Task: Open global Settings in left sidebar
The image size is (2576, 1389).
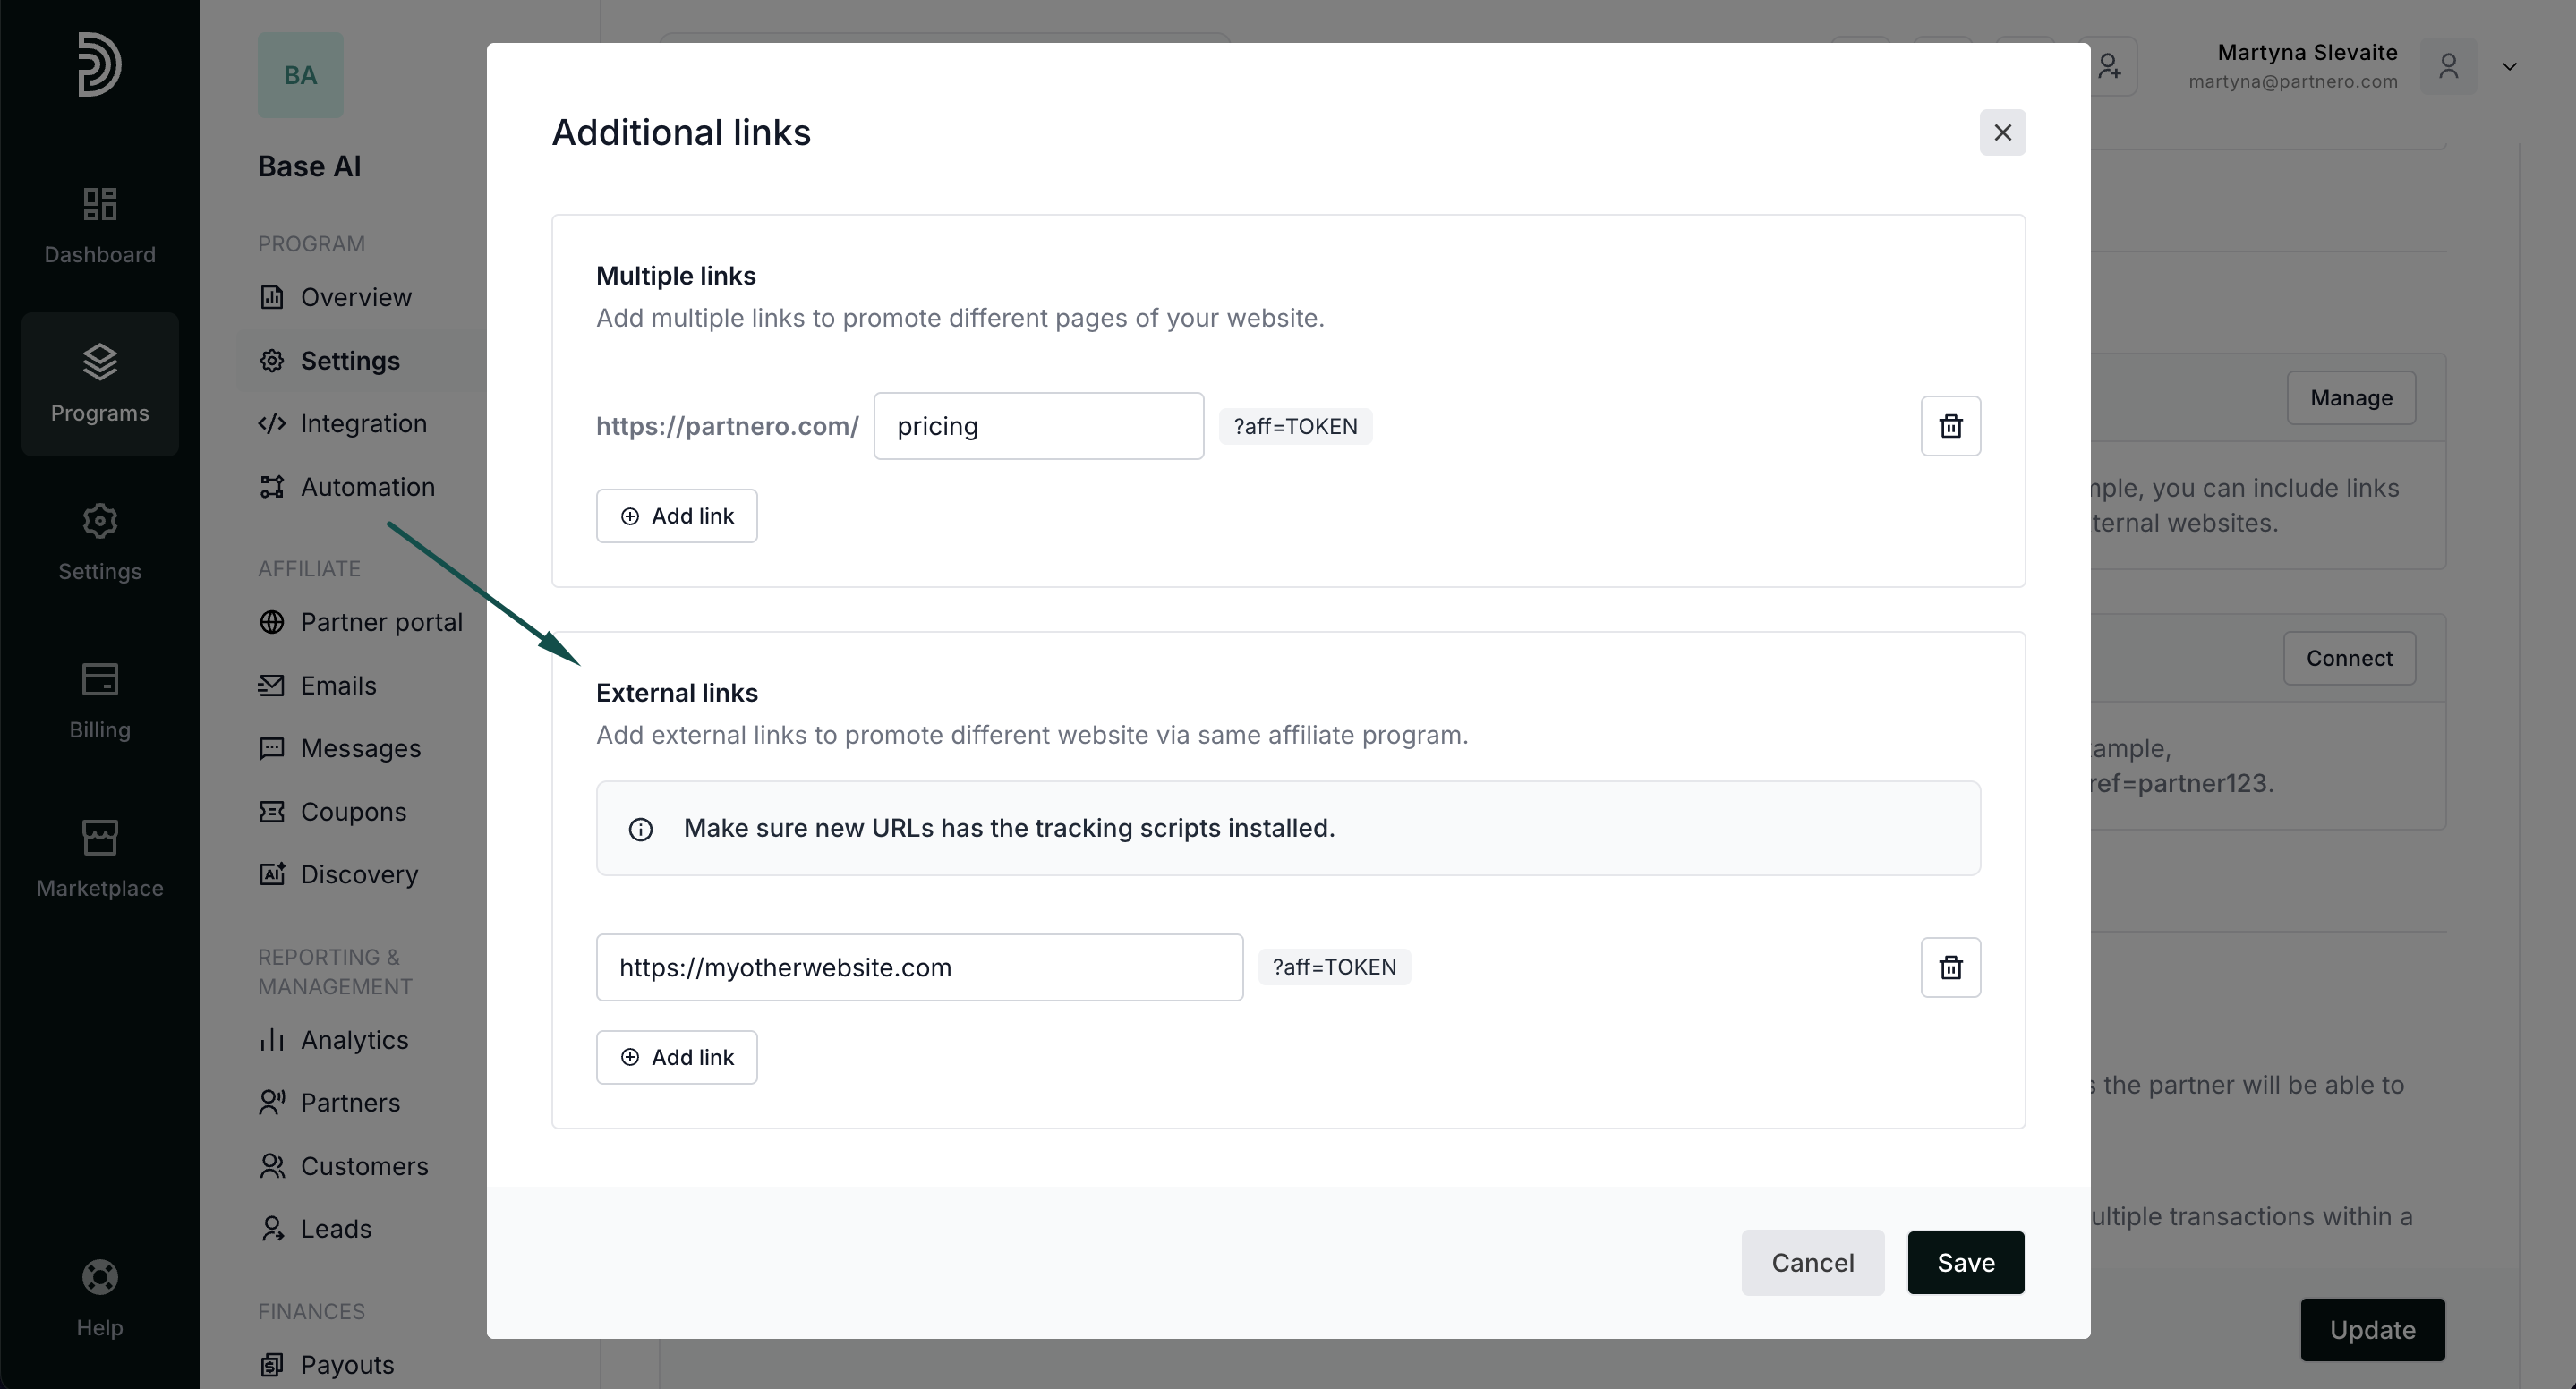Action: pos(100,542)
